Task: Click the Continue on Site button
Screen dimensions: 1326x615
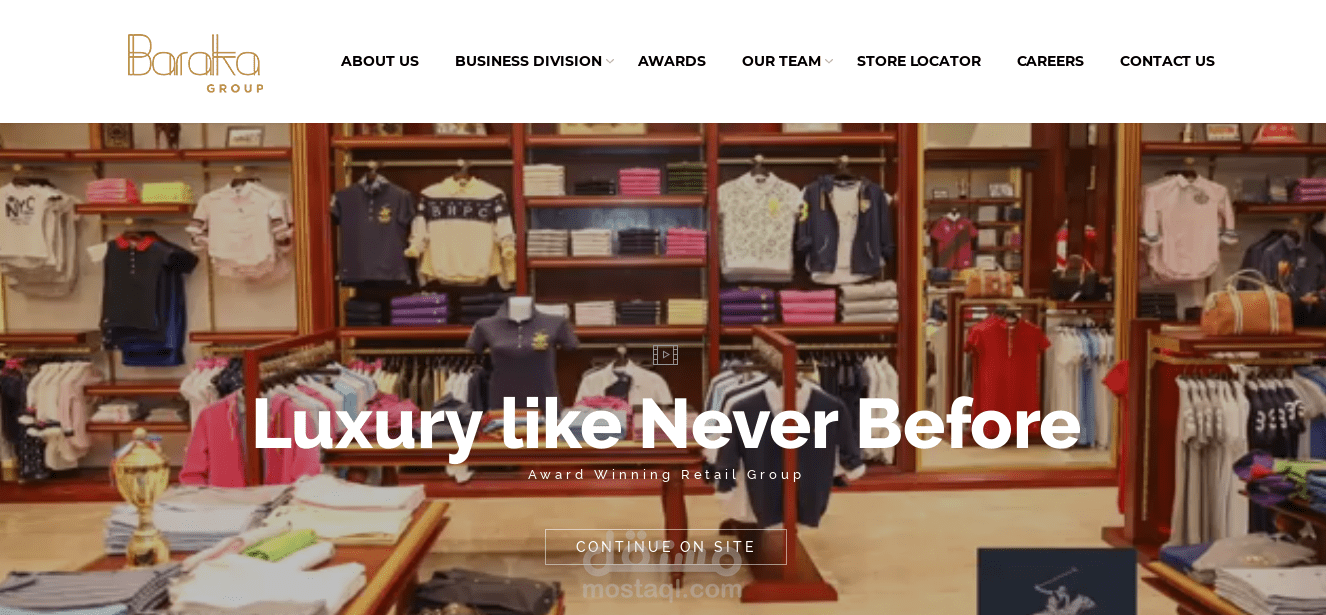Action: [666, 547]
